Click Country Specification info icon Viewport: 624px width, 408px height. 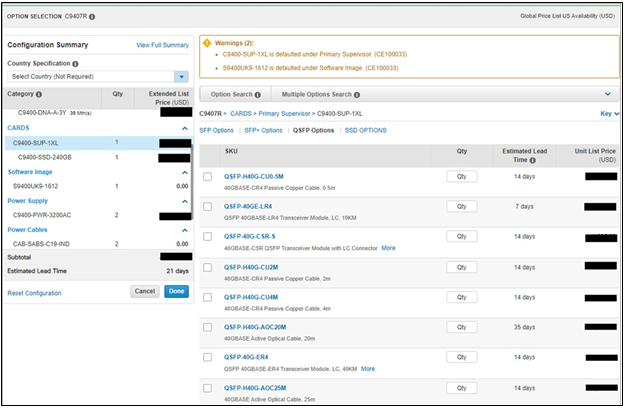pyautogui.click(x=75, y=64)
